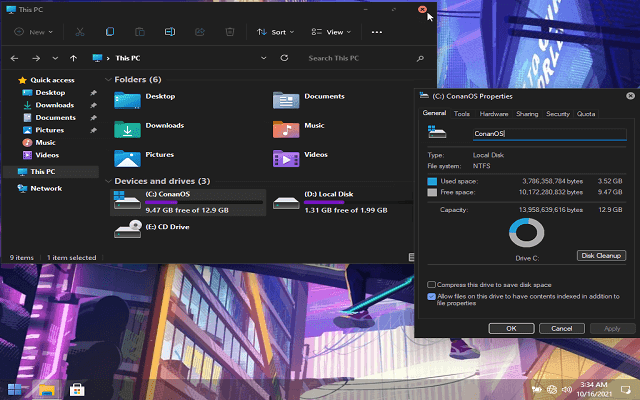The width and height of the screenshot is (640, 400).
Task: Close the ConanOS Properties dialog
Action: [630, 96]
